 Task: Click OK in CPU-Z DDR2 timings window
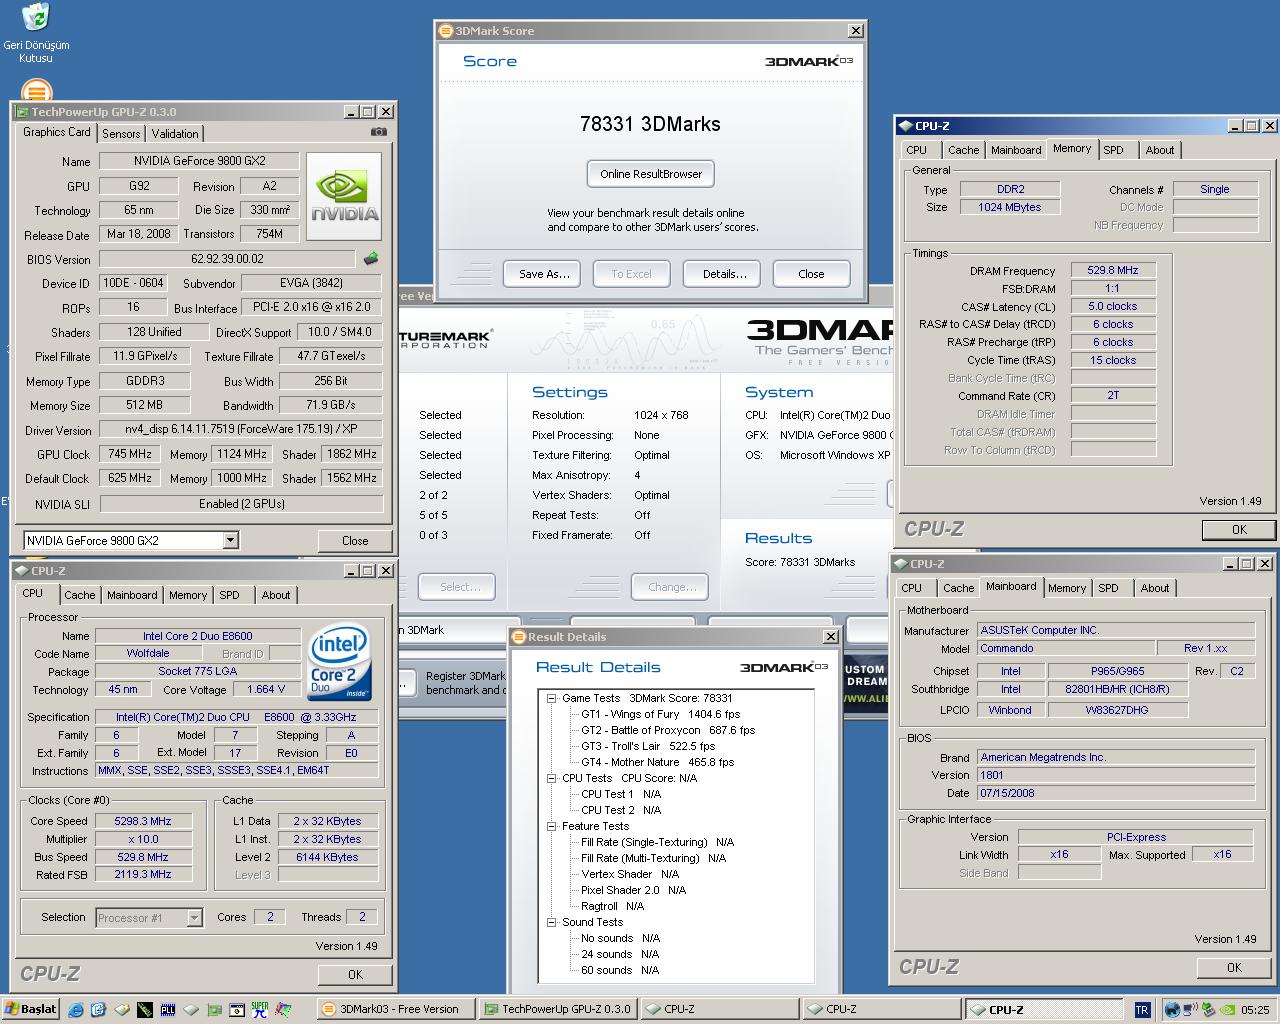coord(1239,530)
